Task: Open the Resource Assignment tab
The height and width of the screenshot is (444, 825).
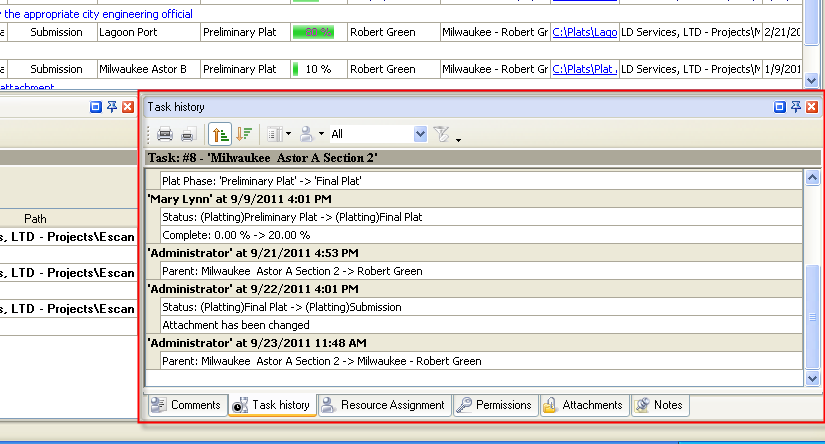Action: 382,405
